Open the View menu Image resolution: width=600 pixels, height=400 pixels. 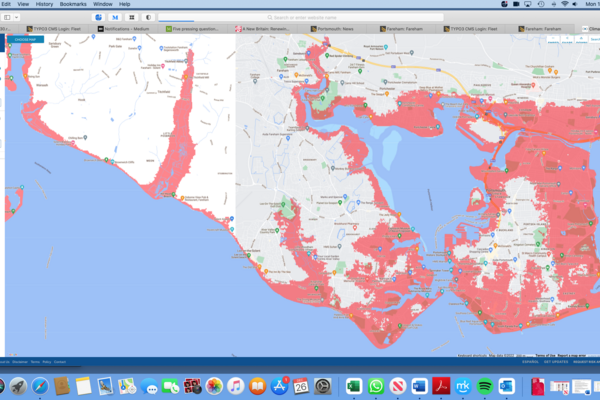(x=23, y=4)
